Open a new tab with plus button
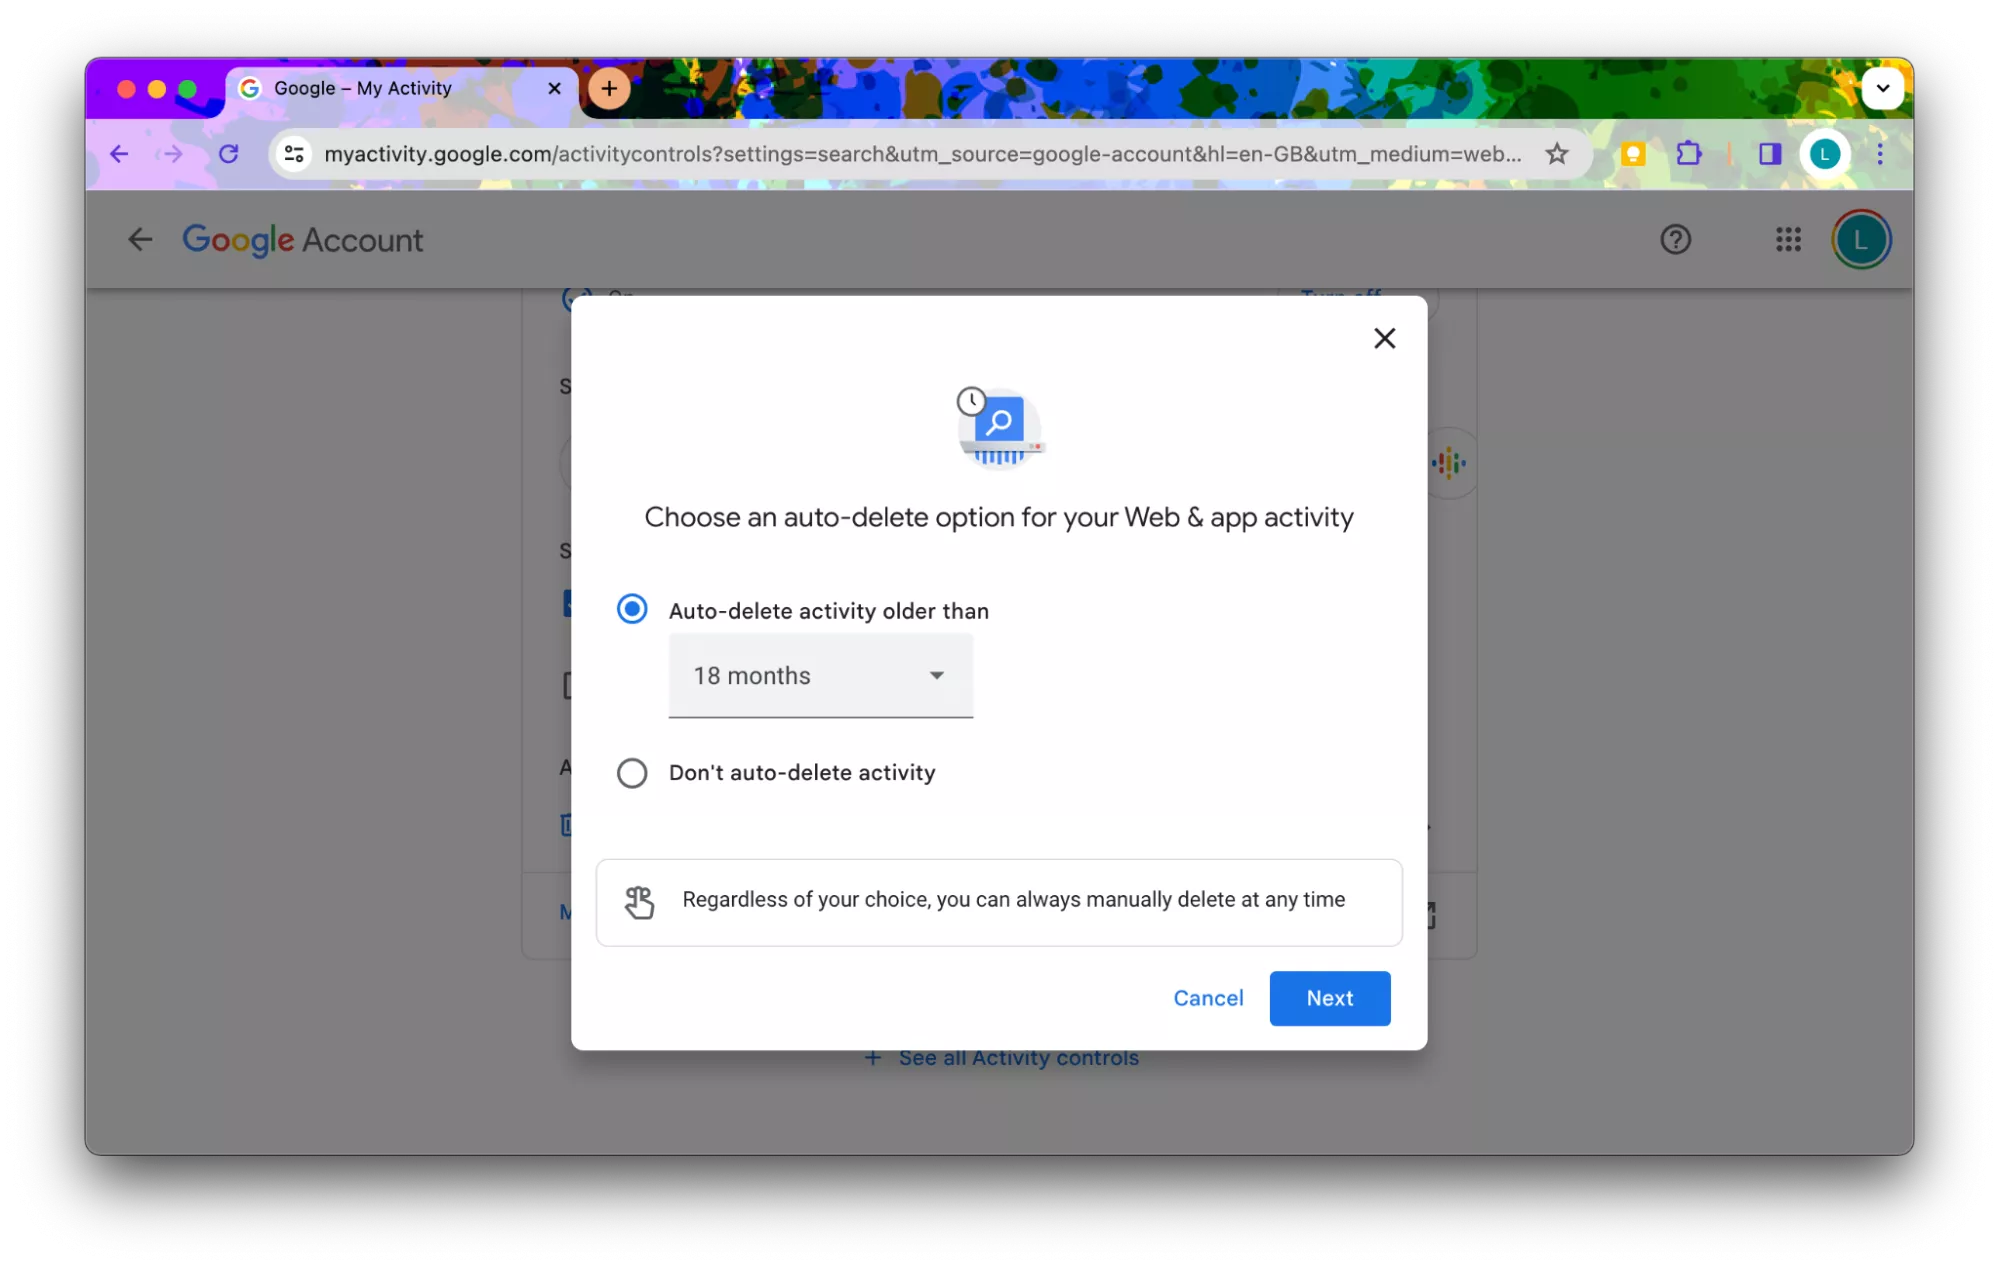The height and width of the screenshot is (1268, 1999). tap(609, 88)
